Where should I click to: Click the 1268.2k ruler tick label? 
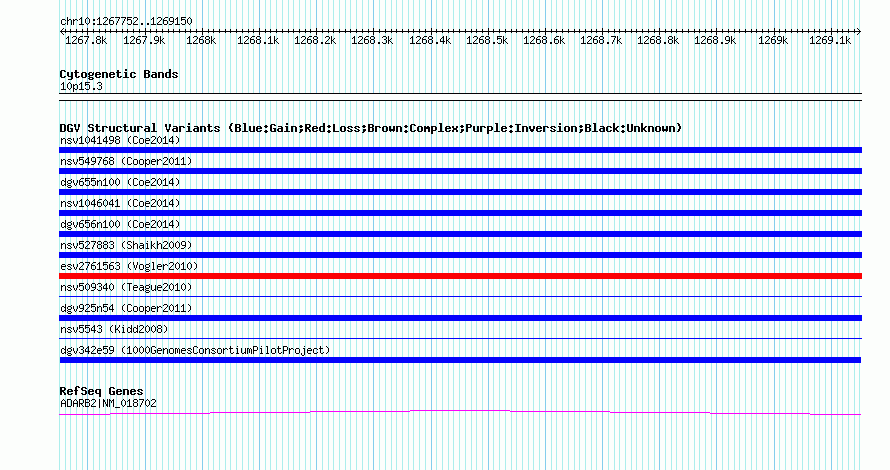[x=315, y=40]
